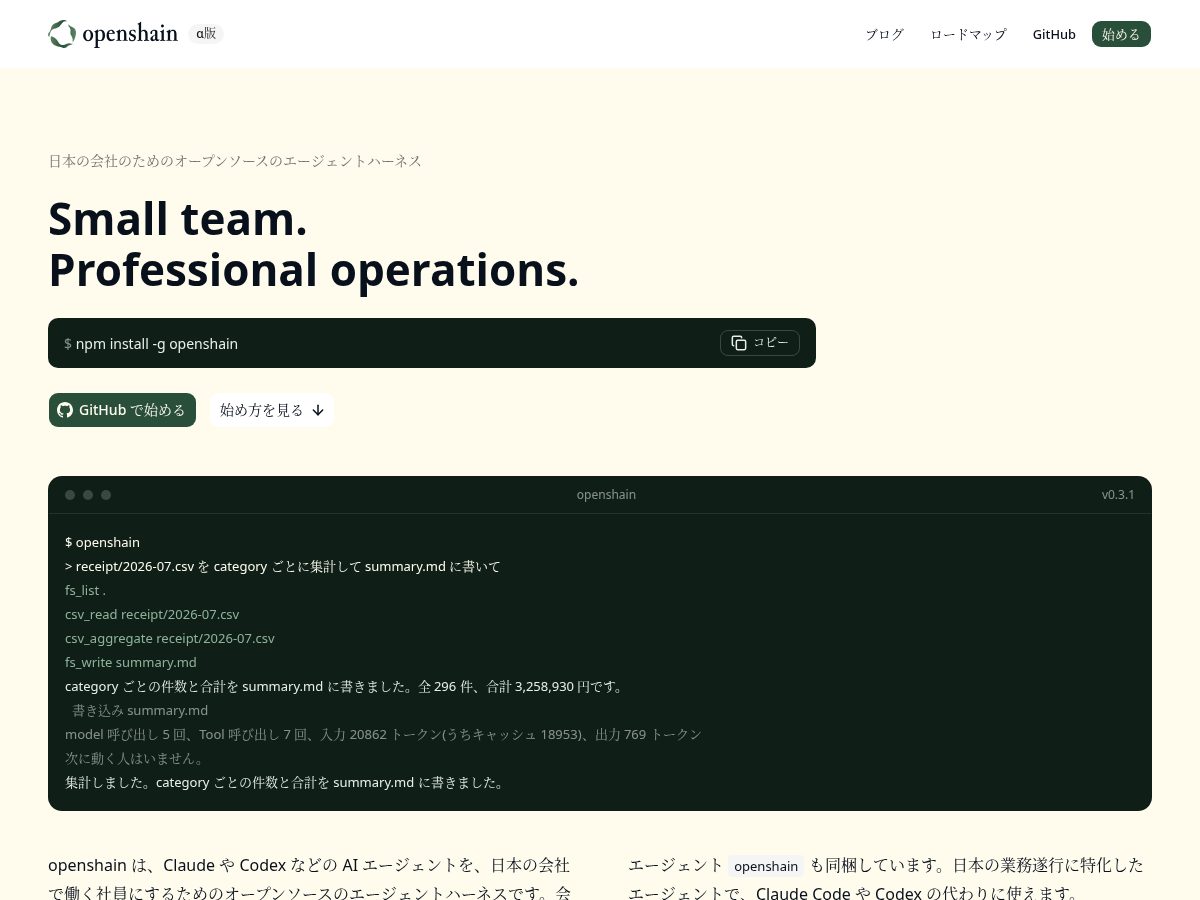
Task: Click the v0.3.1 version label
Action: [x=1118, y=495]
